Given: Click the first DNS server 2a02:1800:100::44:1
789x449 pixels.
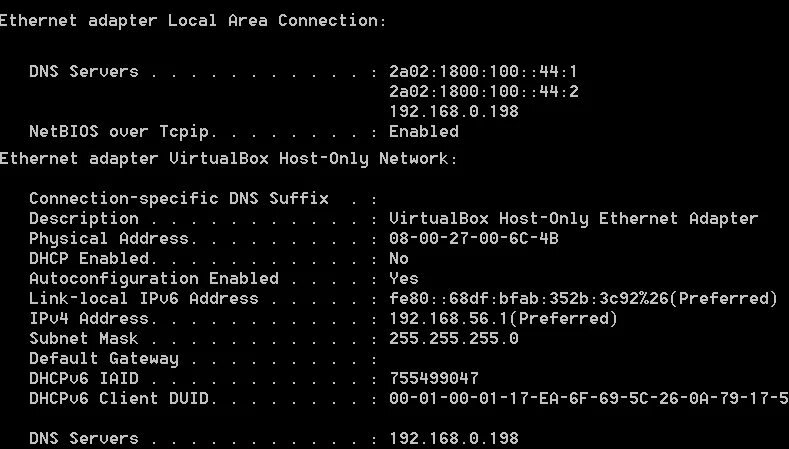Looking at the screenshot, I should coord(483,72).
